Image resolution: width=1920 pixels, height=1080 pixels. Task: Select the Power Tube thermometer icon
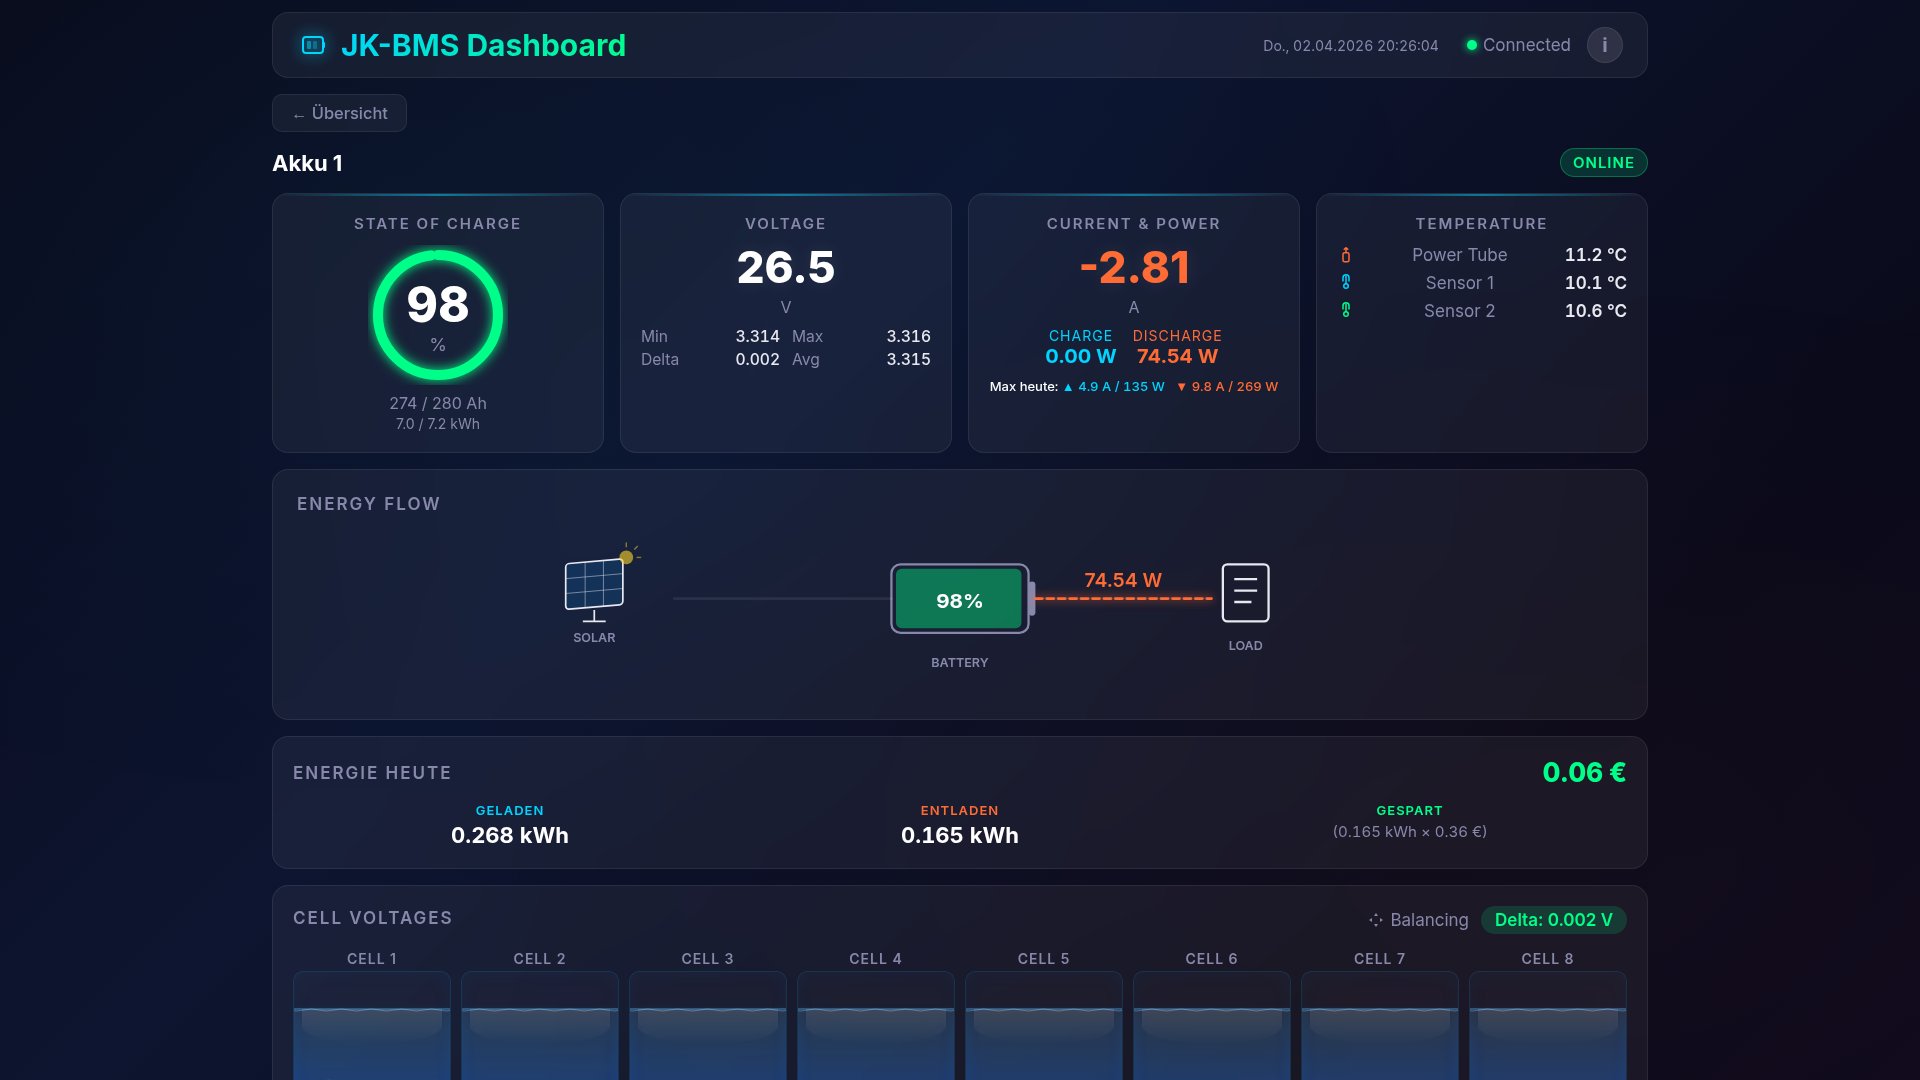pyautogui.click(x=1348, y=255)
